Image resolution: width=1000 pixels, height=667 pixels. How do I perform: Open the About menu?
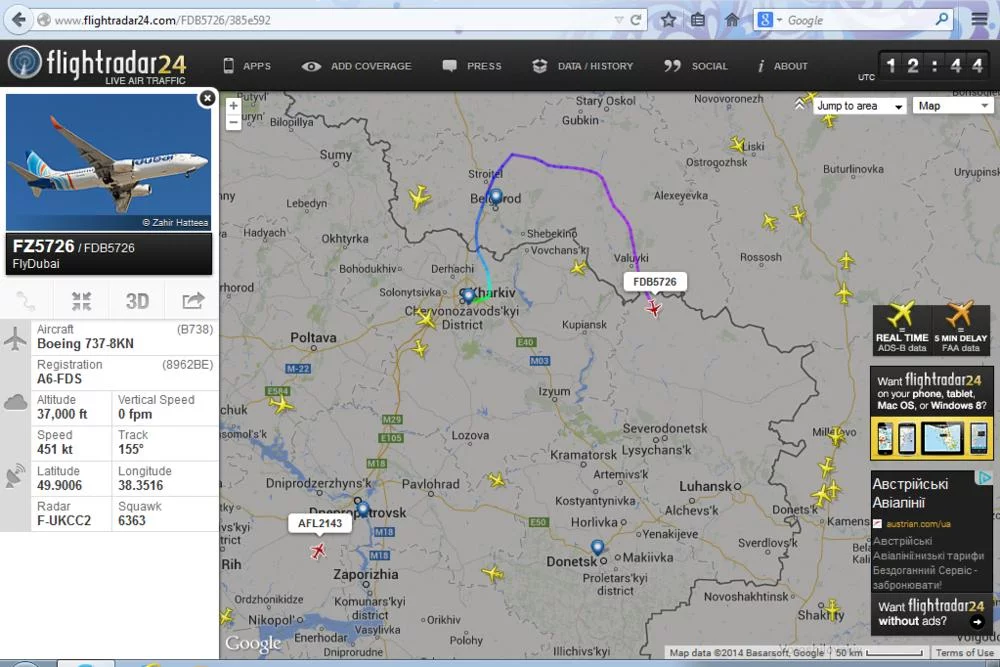point(783,66)
